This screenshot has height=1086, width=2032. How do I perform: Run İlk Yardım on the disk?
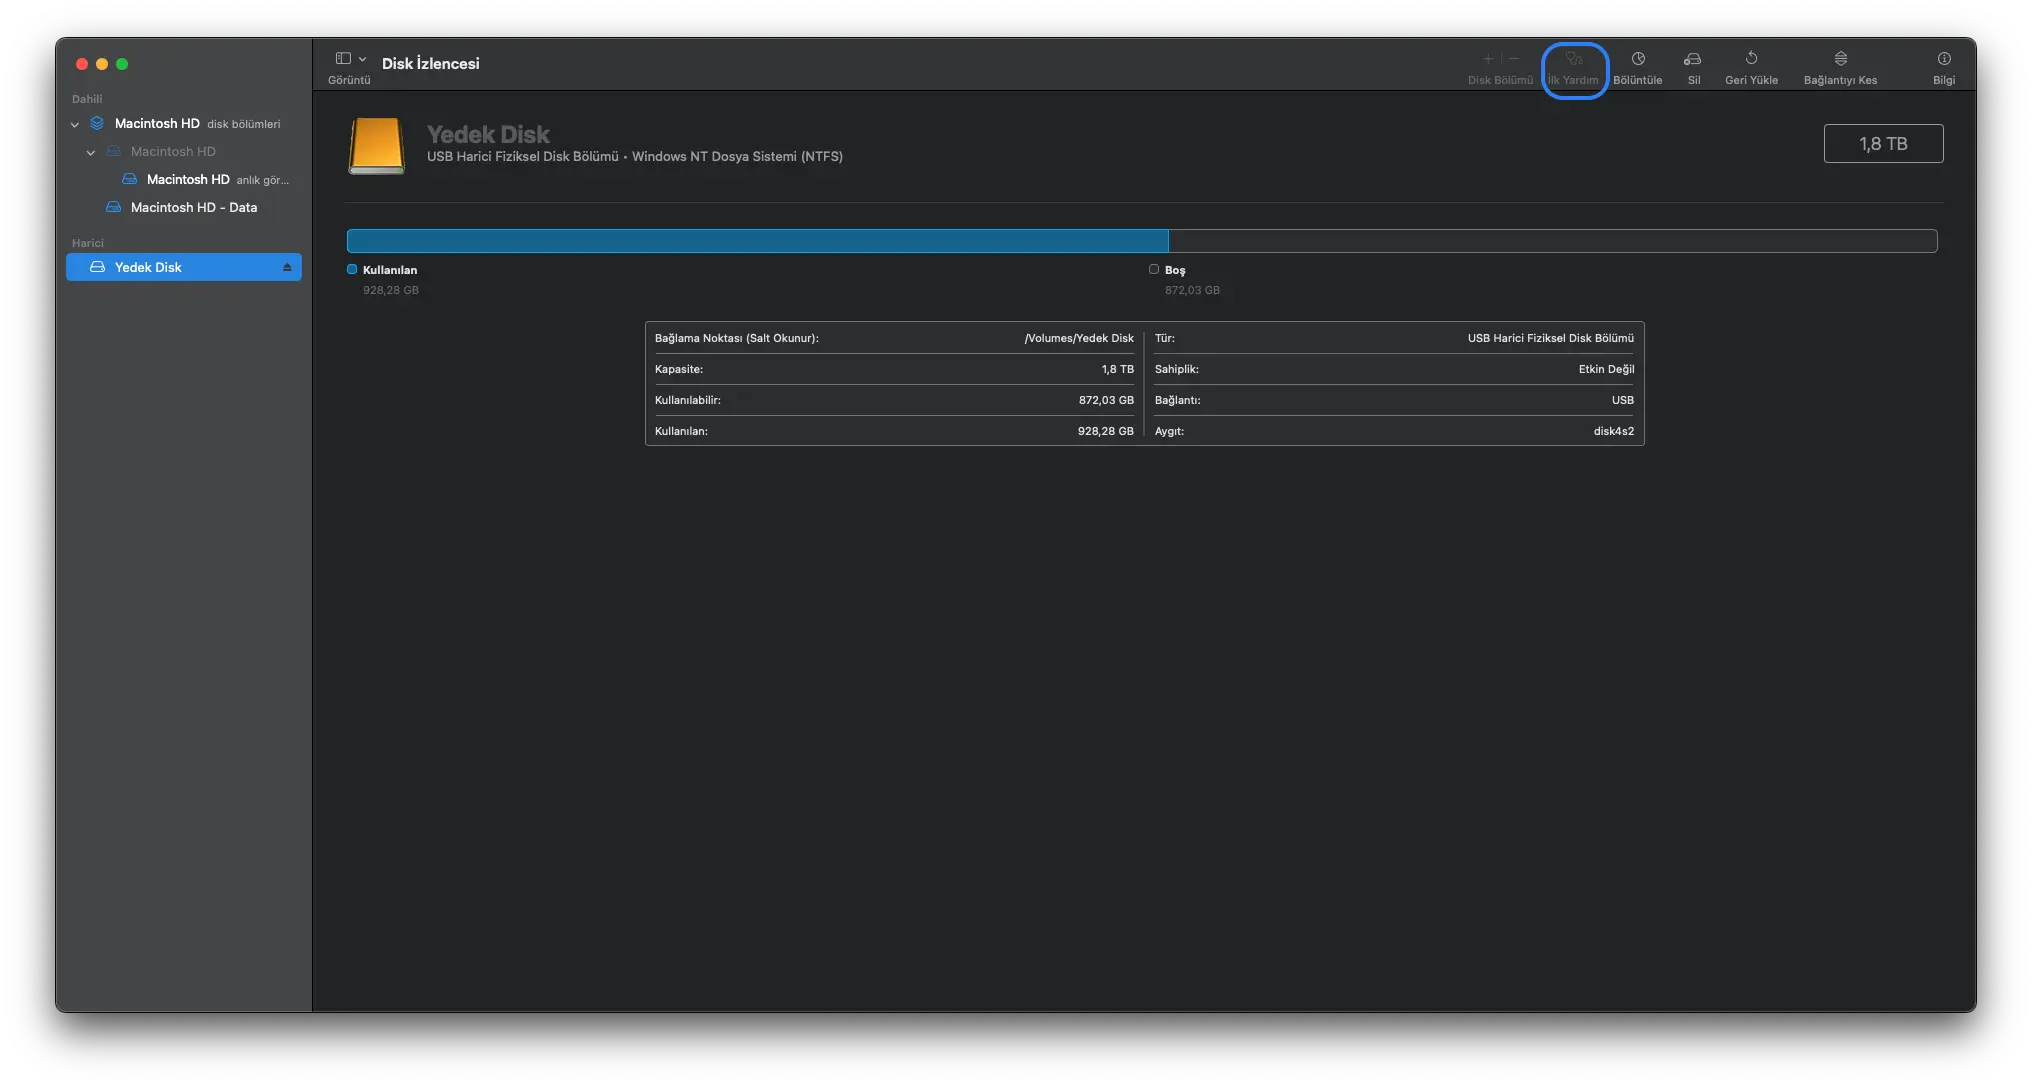coord(1574,68)
